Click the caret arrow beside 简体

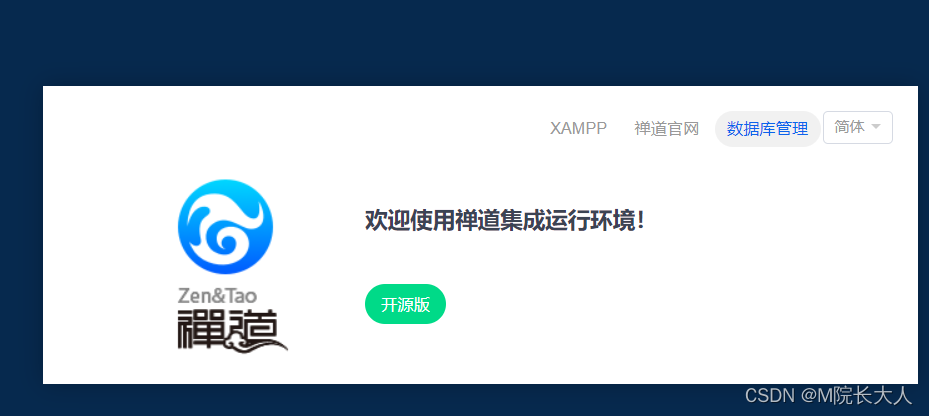pyautogui.click(x=876, y=127)
